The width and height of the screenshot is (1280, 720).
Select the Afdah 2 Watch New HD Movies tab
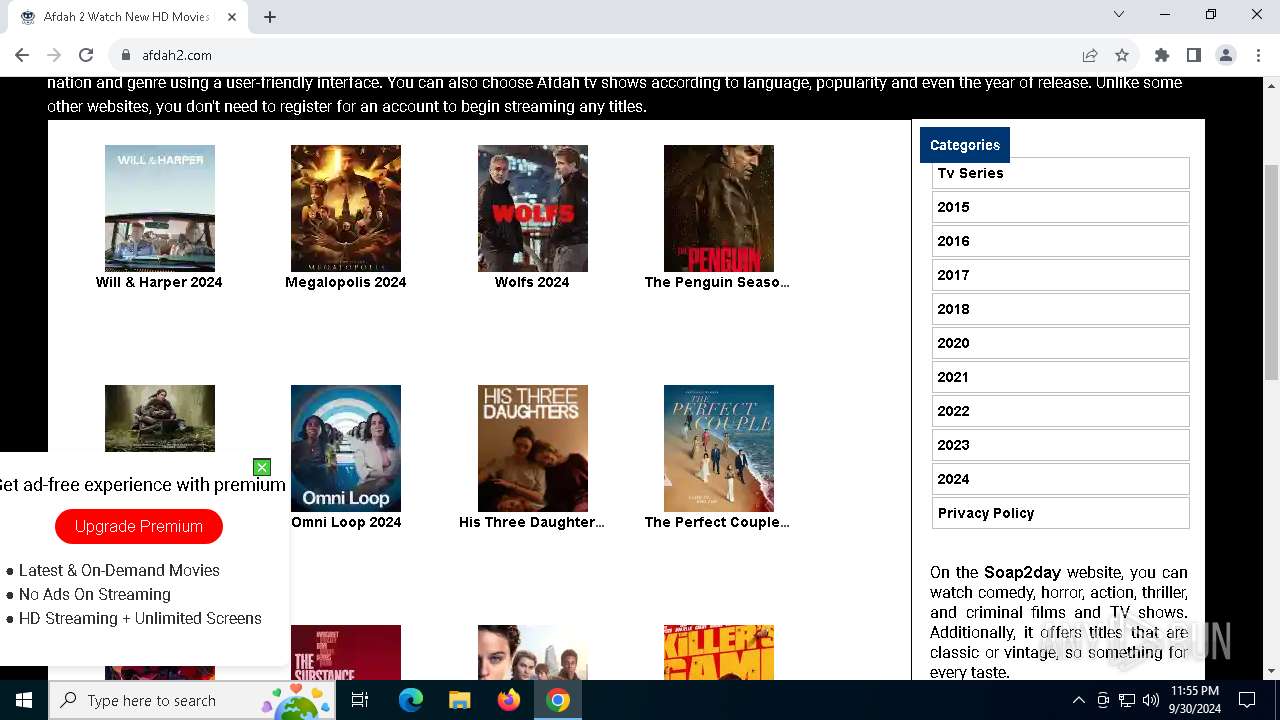[x=128, y=17]
